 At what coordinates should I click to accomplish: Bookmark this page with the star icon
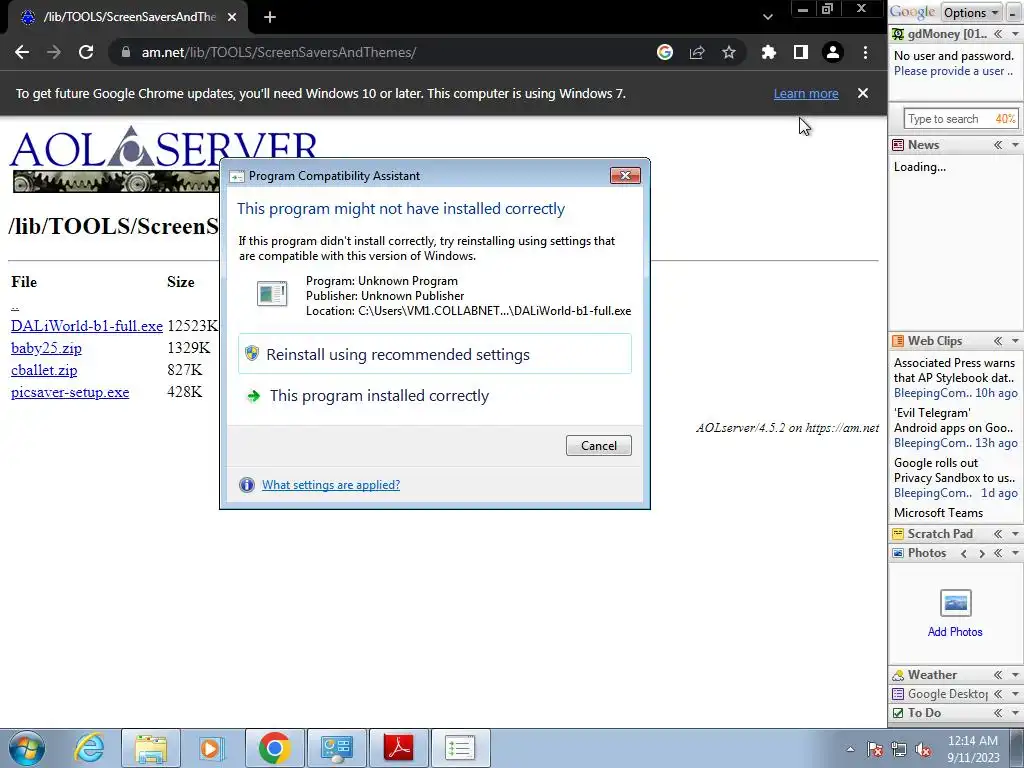pos(729,52)
